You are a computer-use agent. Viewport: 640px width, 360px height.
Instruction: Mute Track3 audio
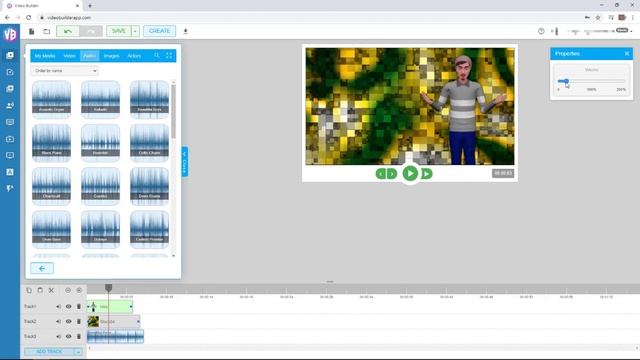tap(58, 336)
